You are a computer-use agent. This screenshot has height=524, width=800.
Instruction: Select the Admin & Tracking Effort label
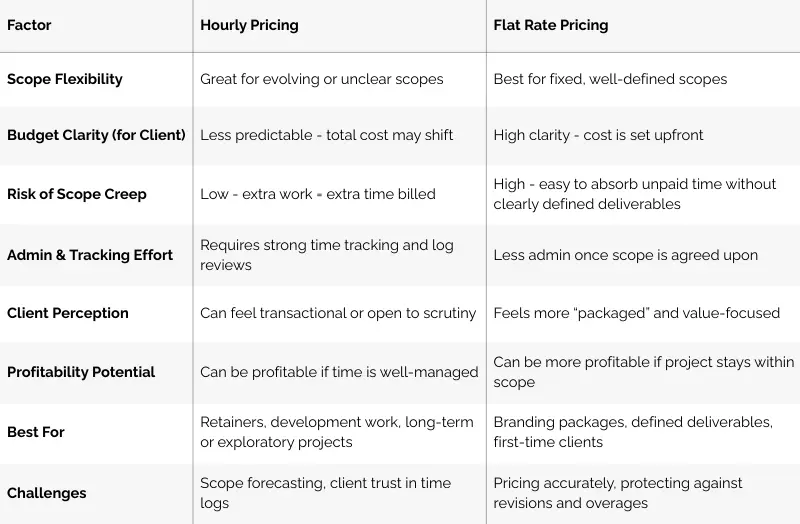(x=90, y=255)
